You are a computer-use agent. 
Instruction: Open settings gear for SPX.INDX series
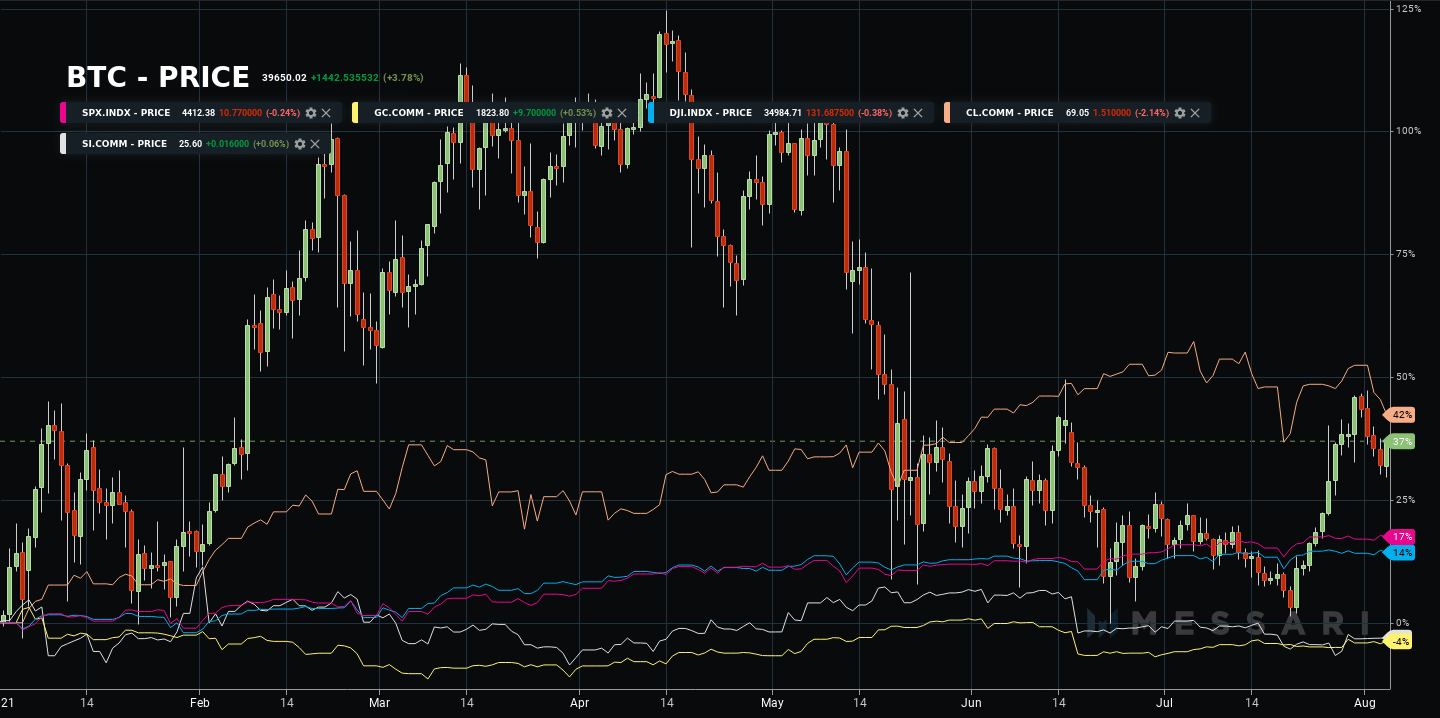pos(311,113)
